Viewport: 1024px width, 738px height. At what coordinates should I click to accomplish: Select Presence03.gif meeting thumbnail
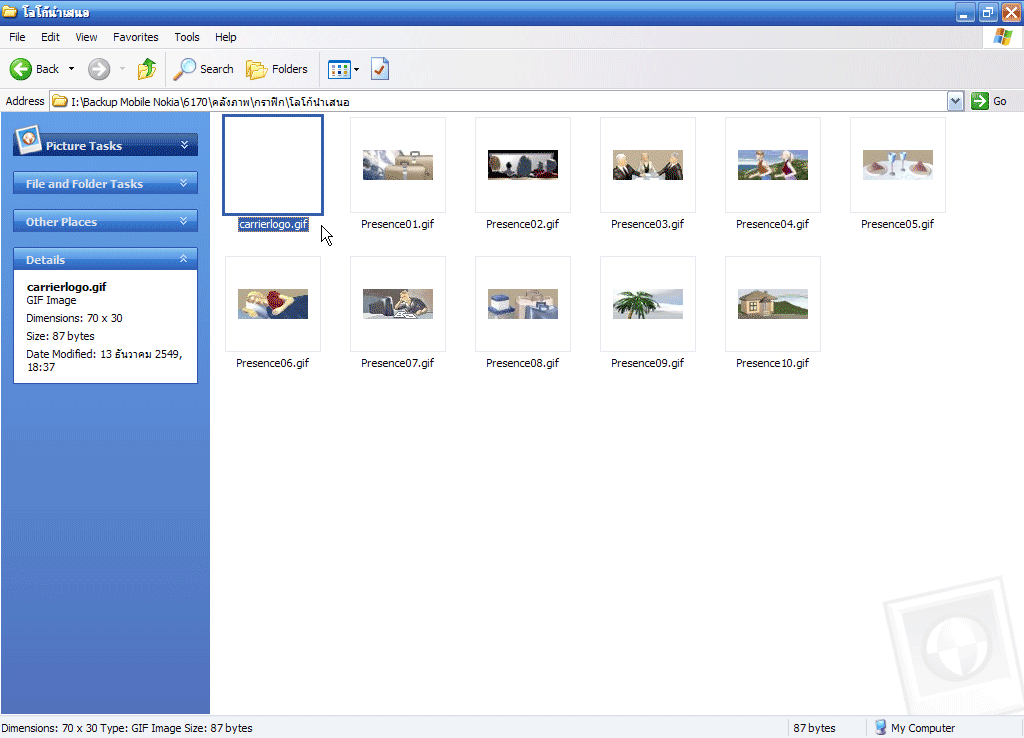[x=648, y=165]
